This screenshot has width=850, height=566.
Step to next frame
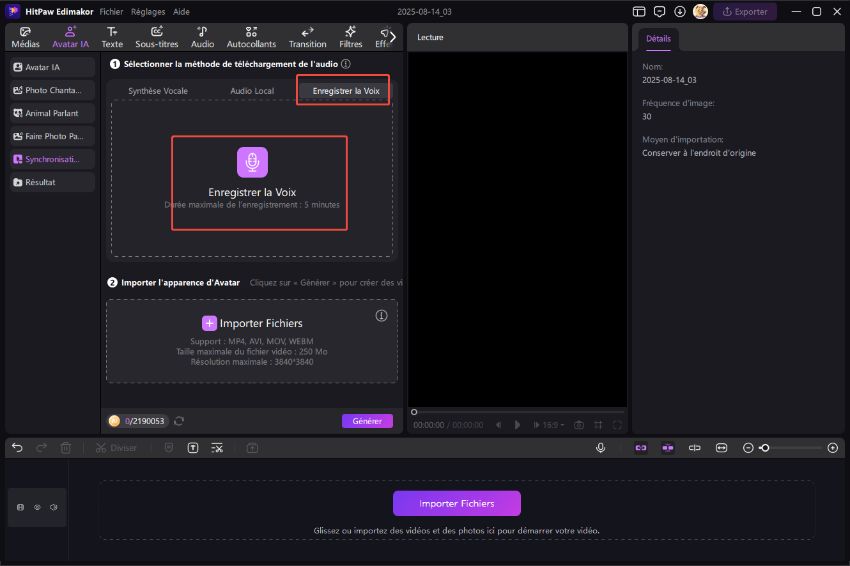536,425
